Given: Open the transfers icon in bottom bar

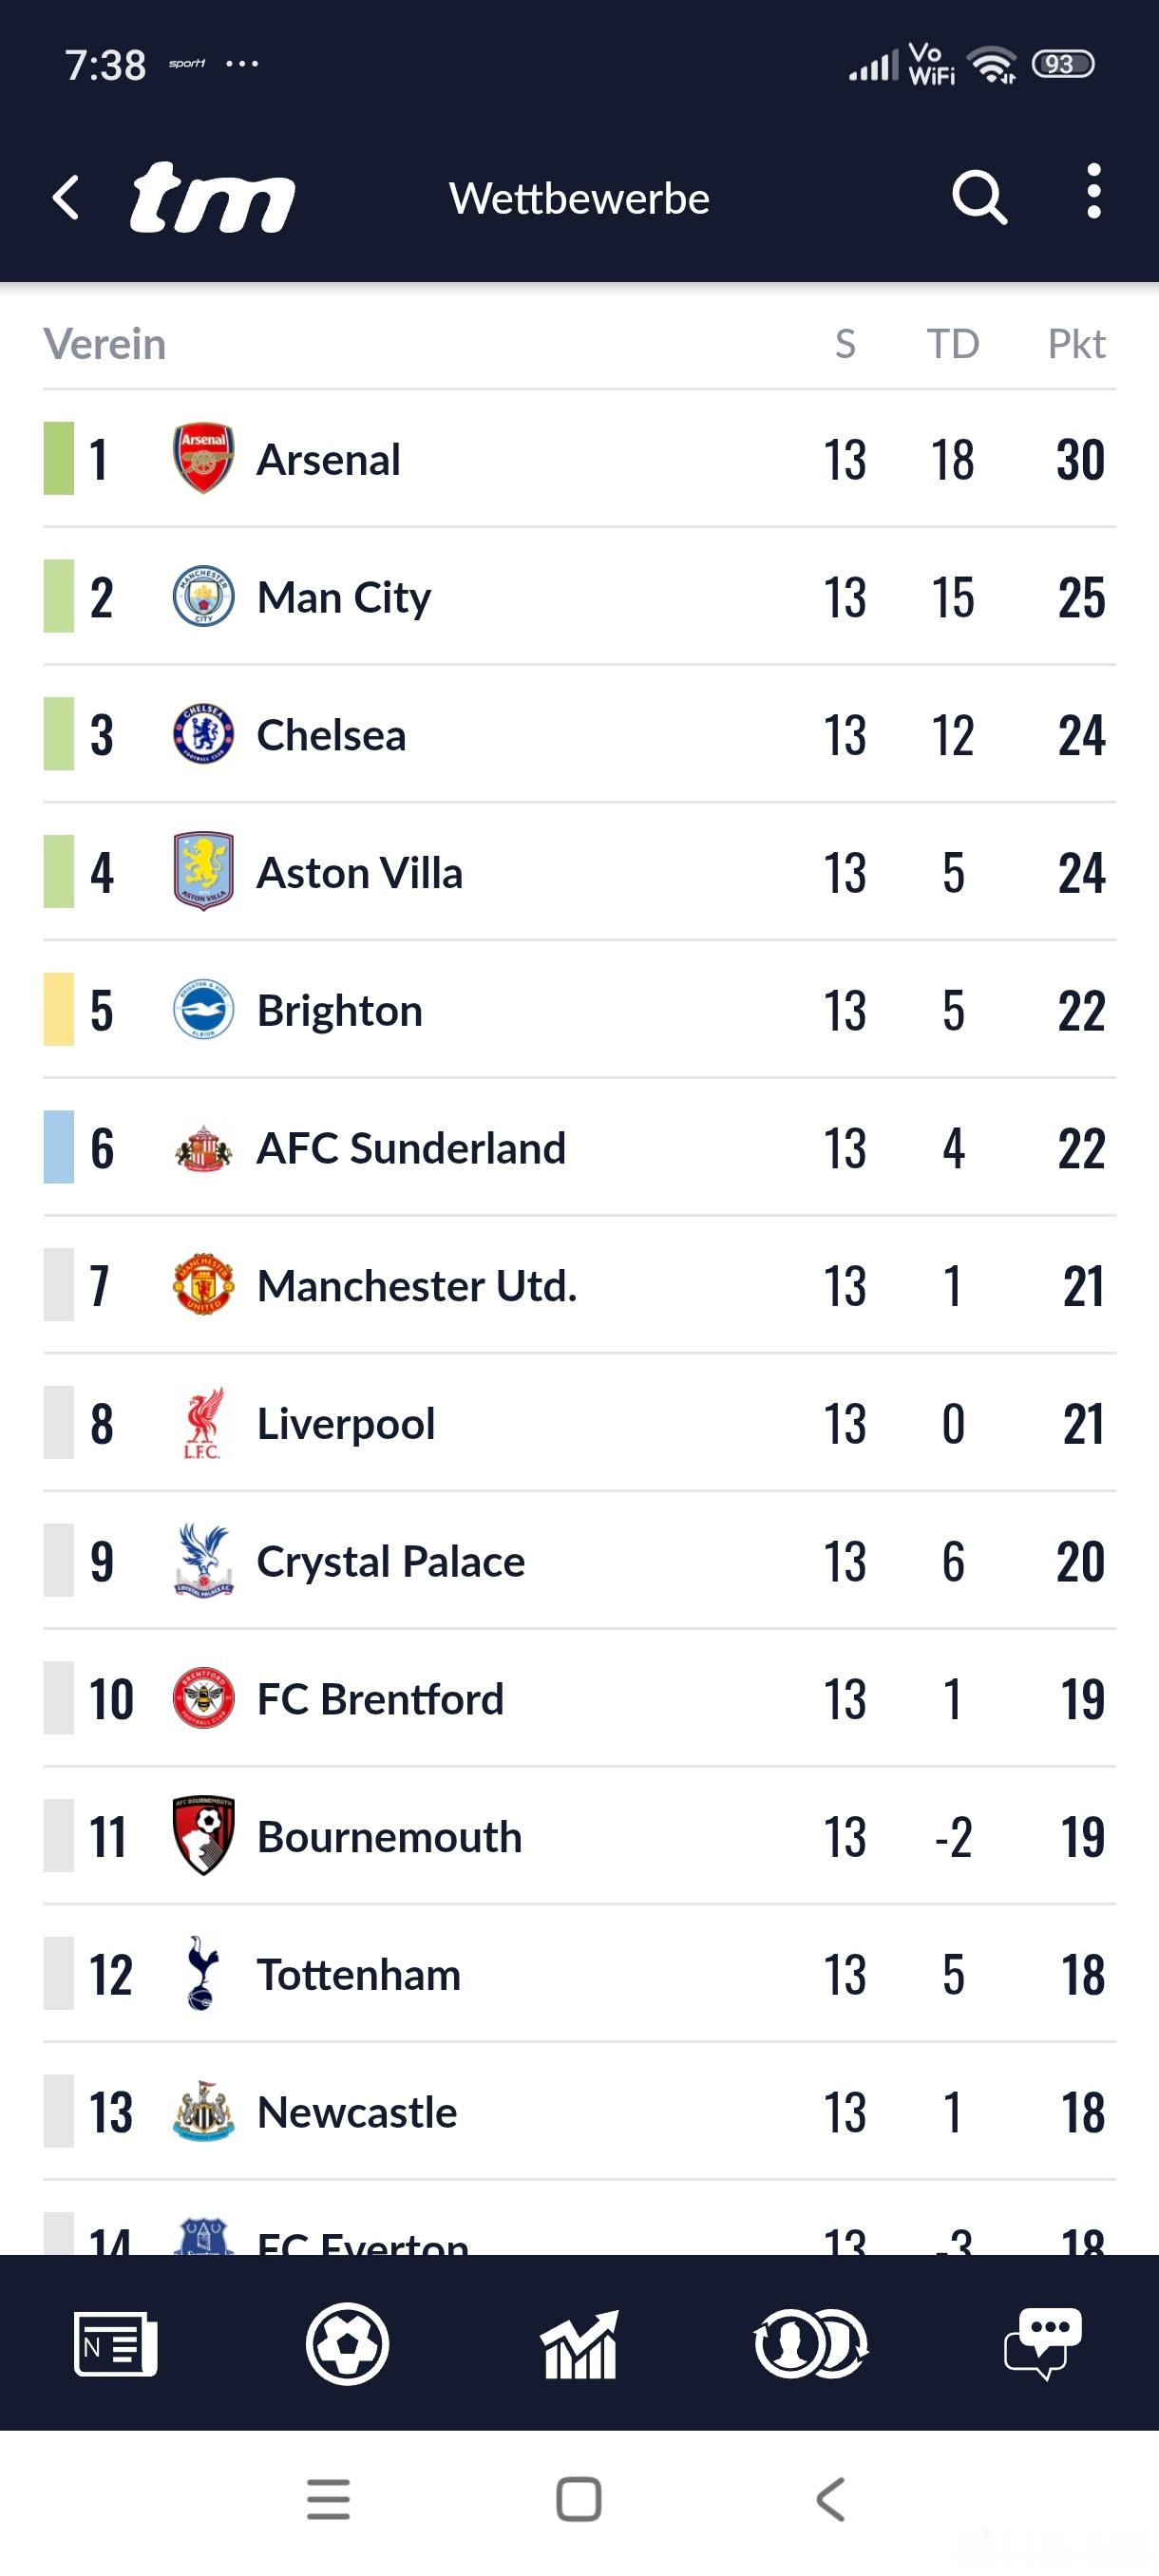Looking at the screenshot, I should click(x=811, y=2343).
